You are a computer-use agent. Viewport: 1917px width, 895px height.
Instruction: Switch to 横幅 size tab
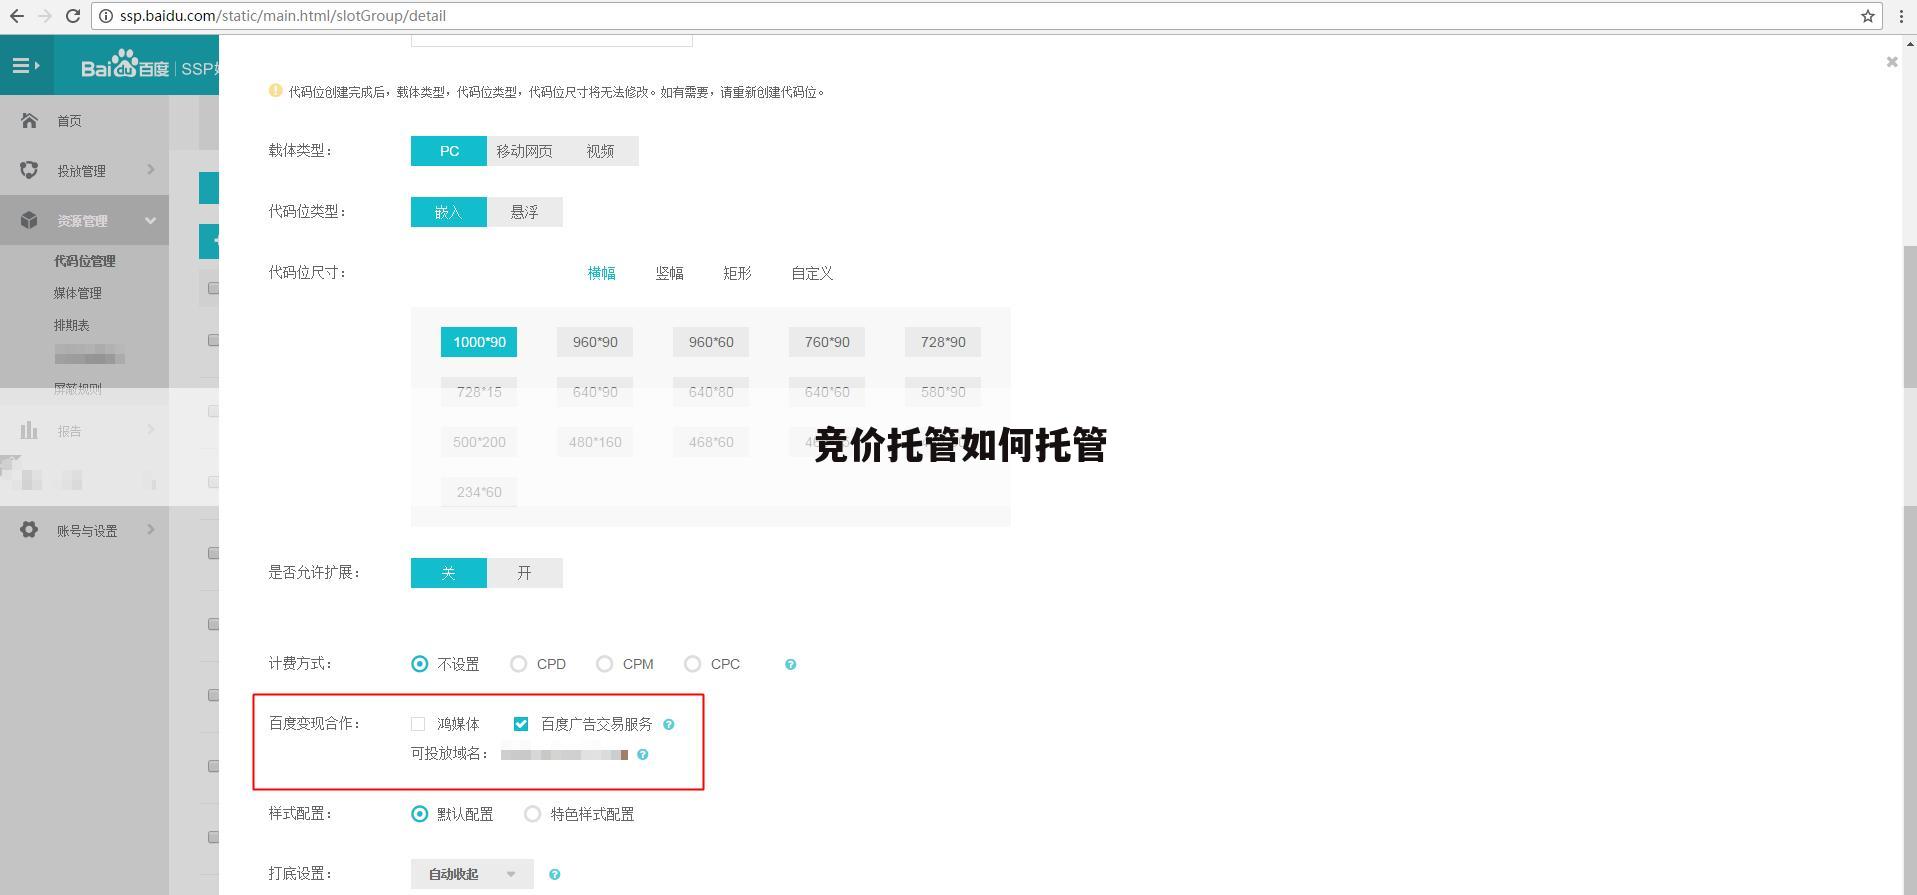coord(601,273)
